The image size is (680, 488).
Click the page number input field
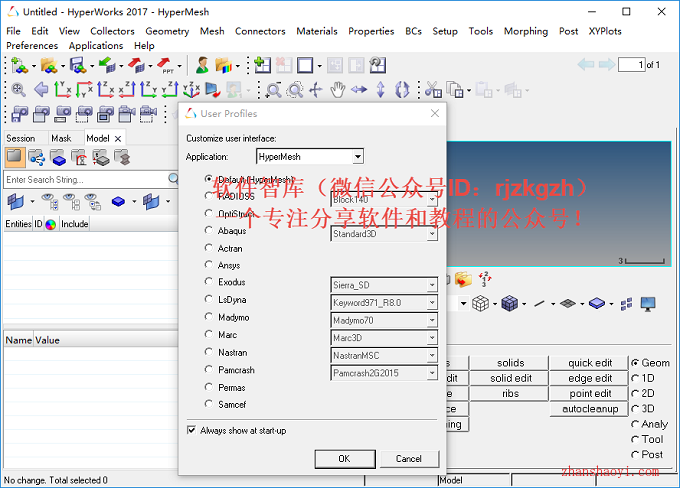pyautogui.click(x=631, y=65)
